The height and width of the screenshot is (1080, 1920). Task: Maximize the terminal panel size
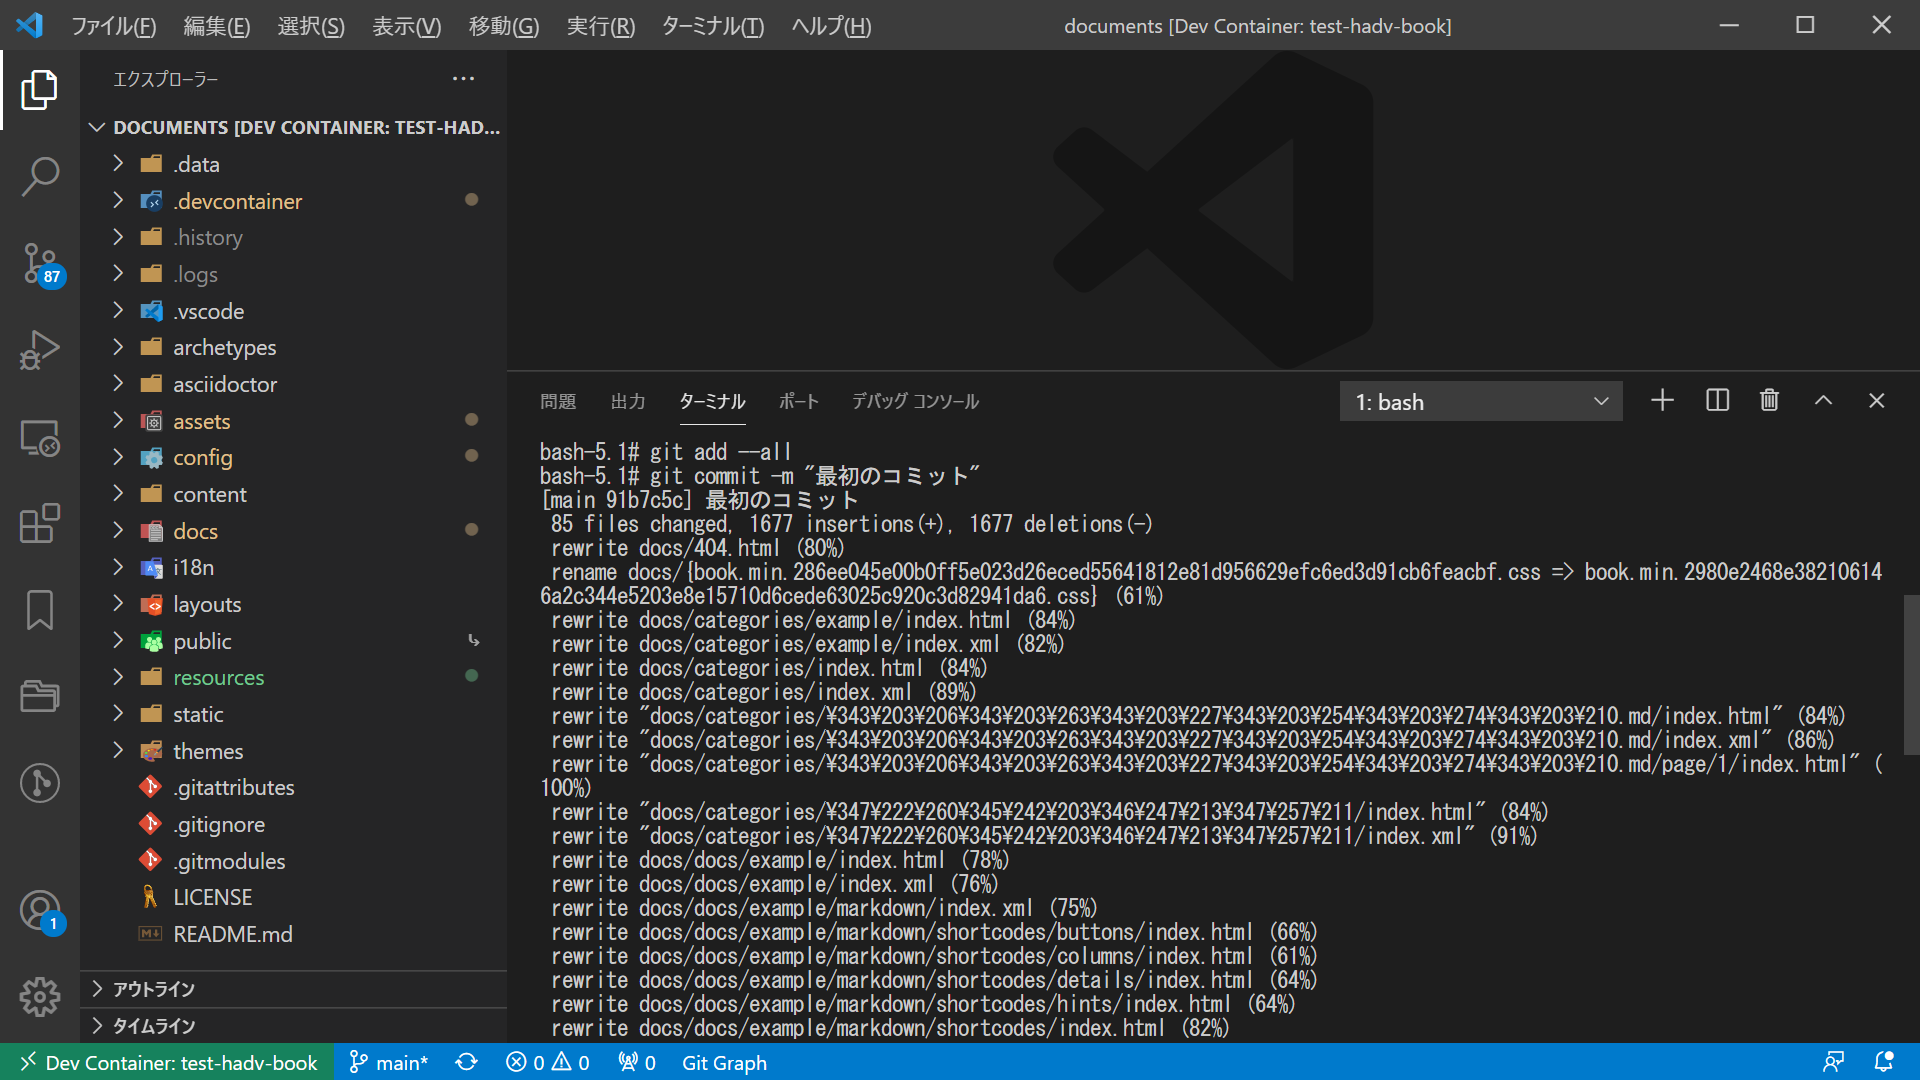coord(1823,401)
